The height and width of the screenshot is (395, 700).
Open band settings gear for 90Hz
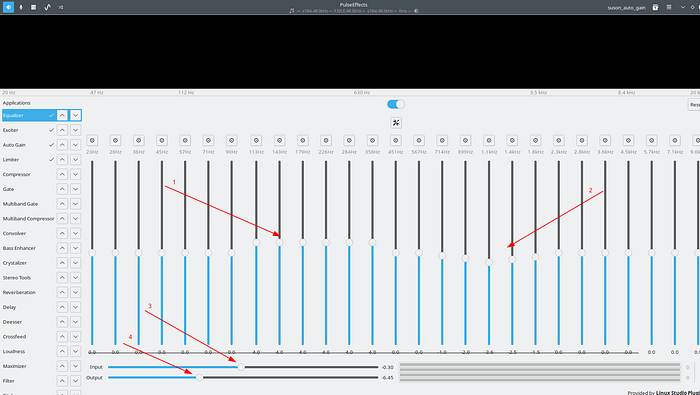(x=231, y=140)
